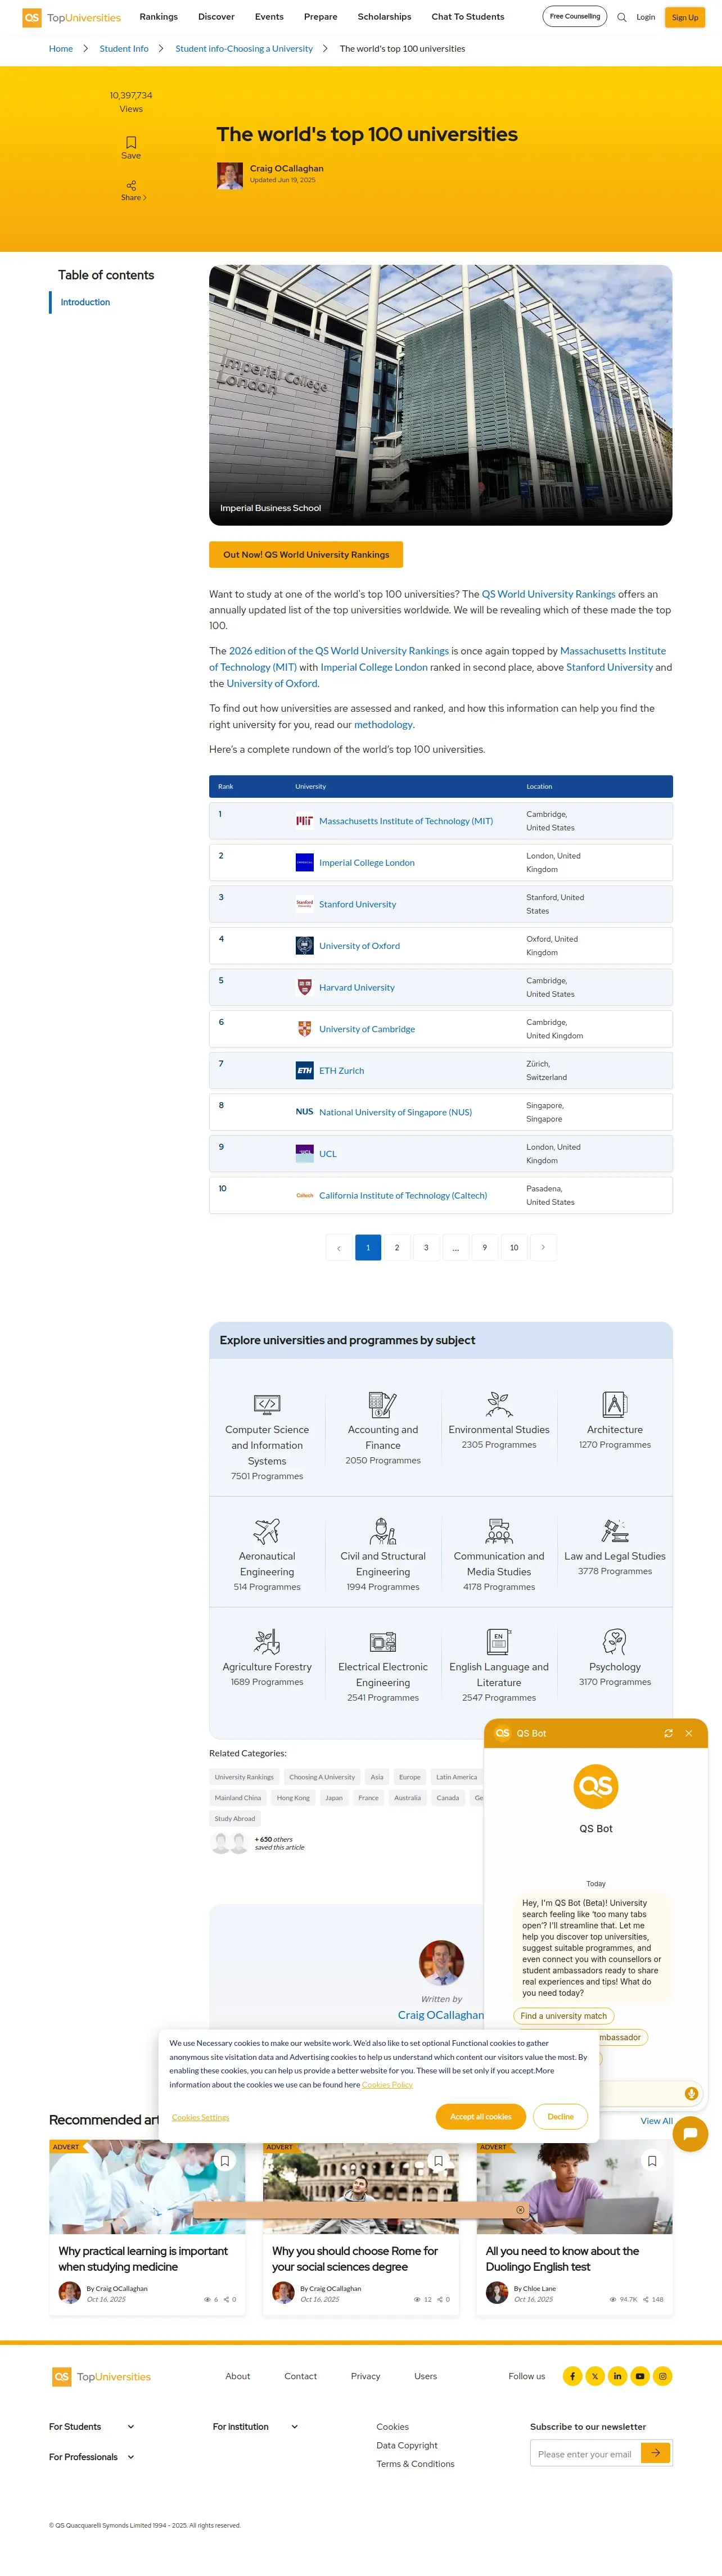Open the Prepare menu
Viewport: 722px width, 2576px height.
point(320,17)
